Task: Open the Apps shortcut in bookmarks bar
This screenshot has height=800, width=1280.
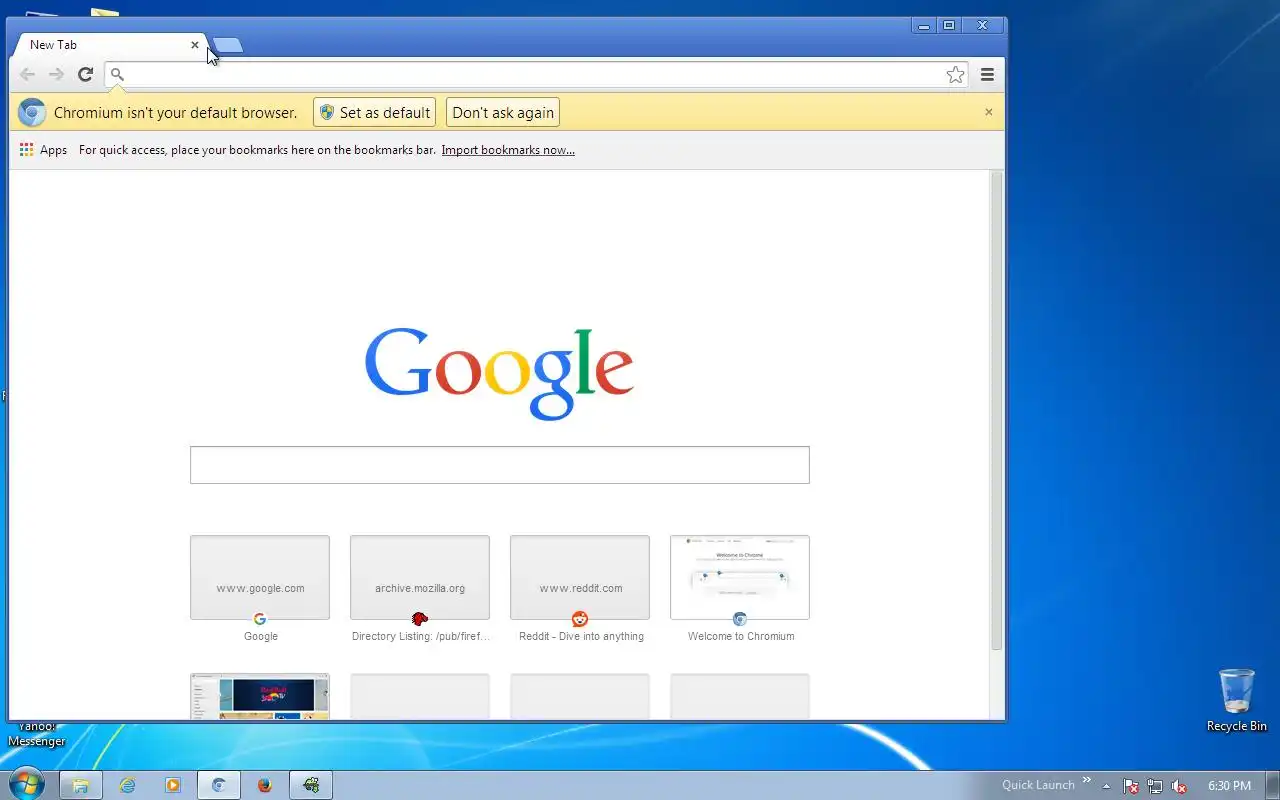Action: tap(43, 150)
